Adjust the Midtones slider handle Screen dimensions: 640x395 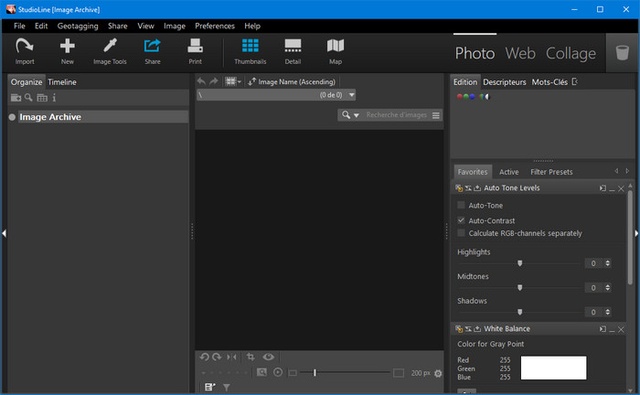point(520,288)
